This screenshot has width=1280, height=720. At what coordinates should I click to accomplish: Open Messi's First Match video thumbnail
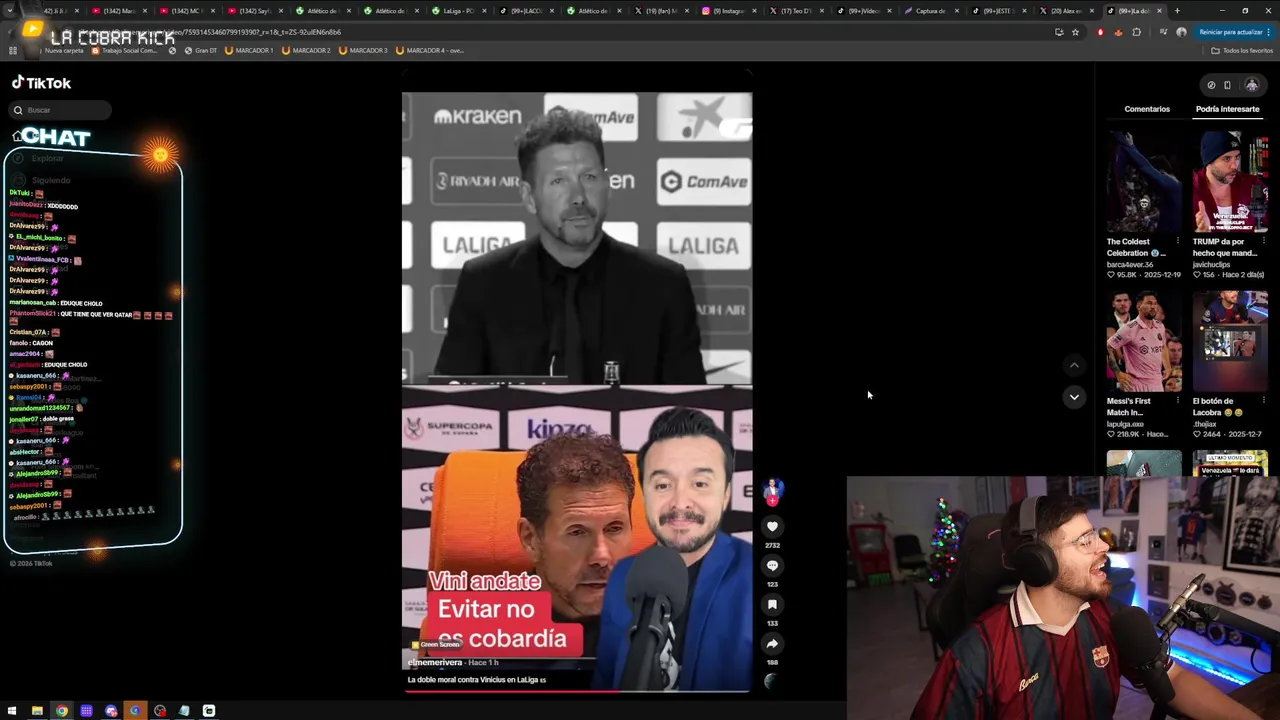[x=1144, y=342]
